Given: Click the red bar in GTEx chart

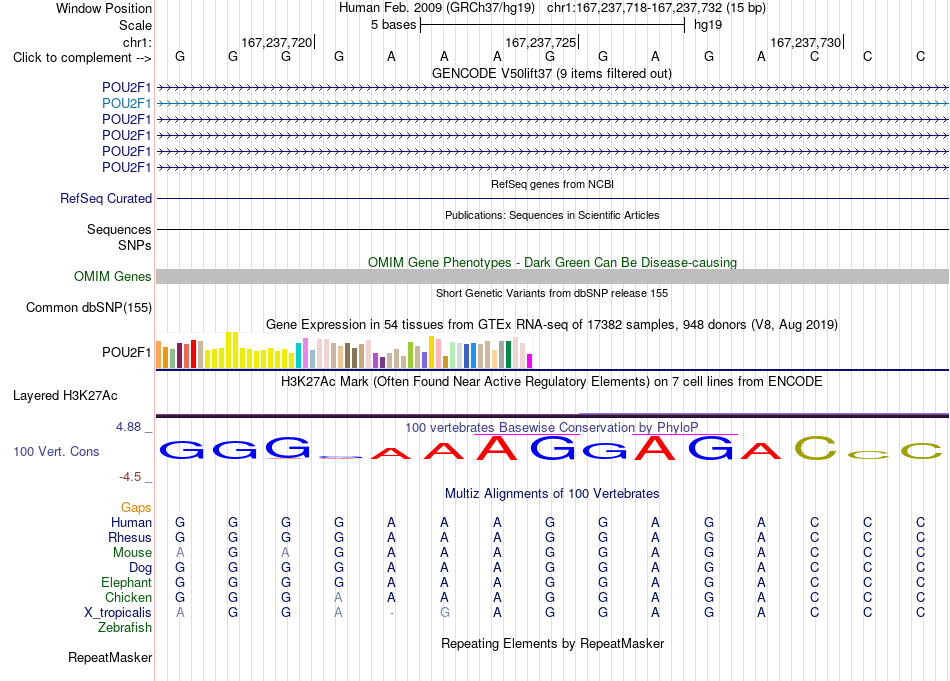Looking at the screenshot, I should pyautogui.click(x=193, y=354).
